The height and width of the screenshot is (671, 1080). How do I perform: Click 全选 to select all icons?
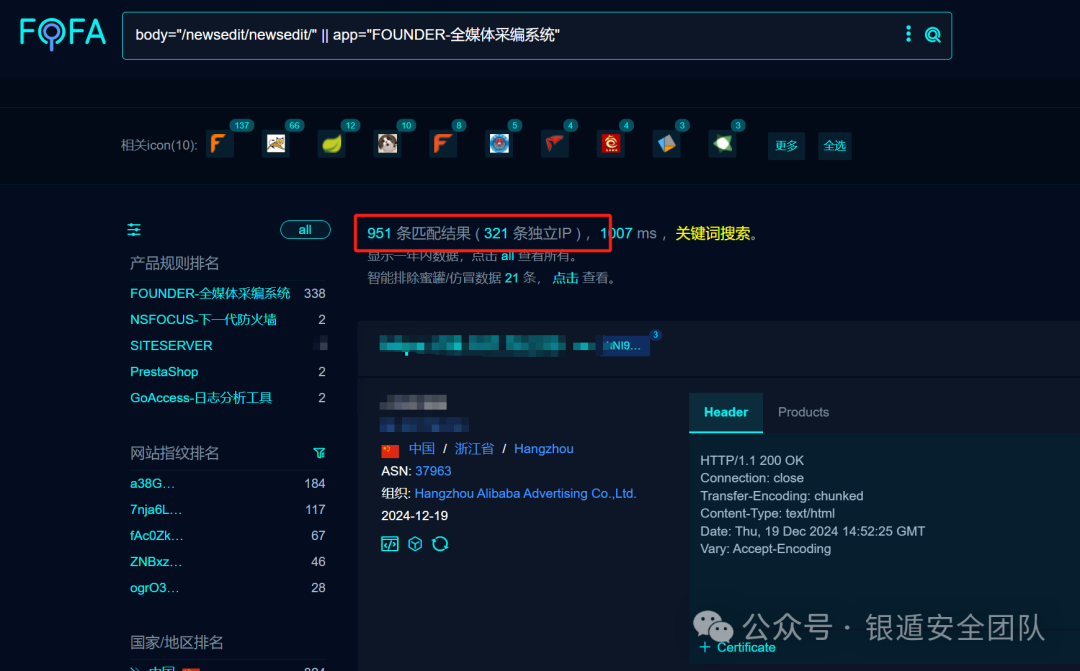pos(835,145)
